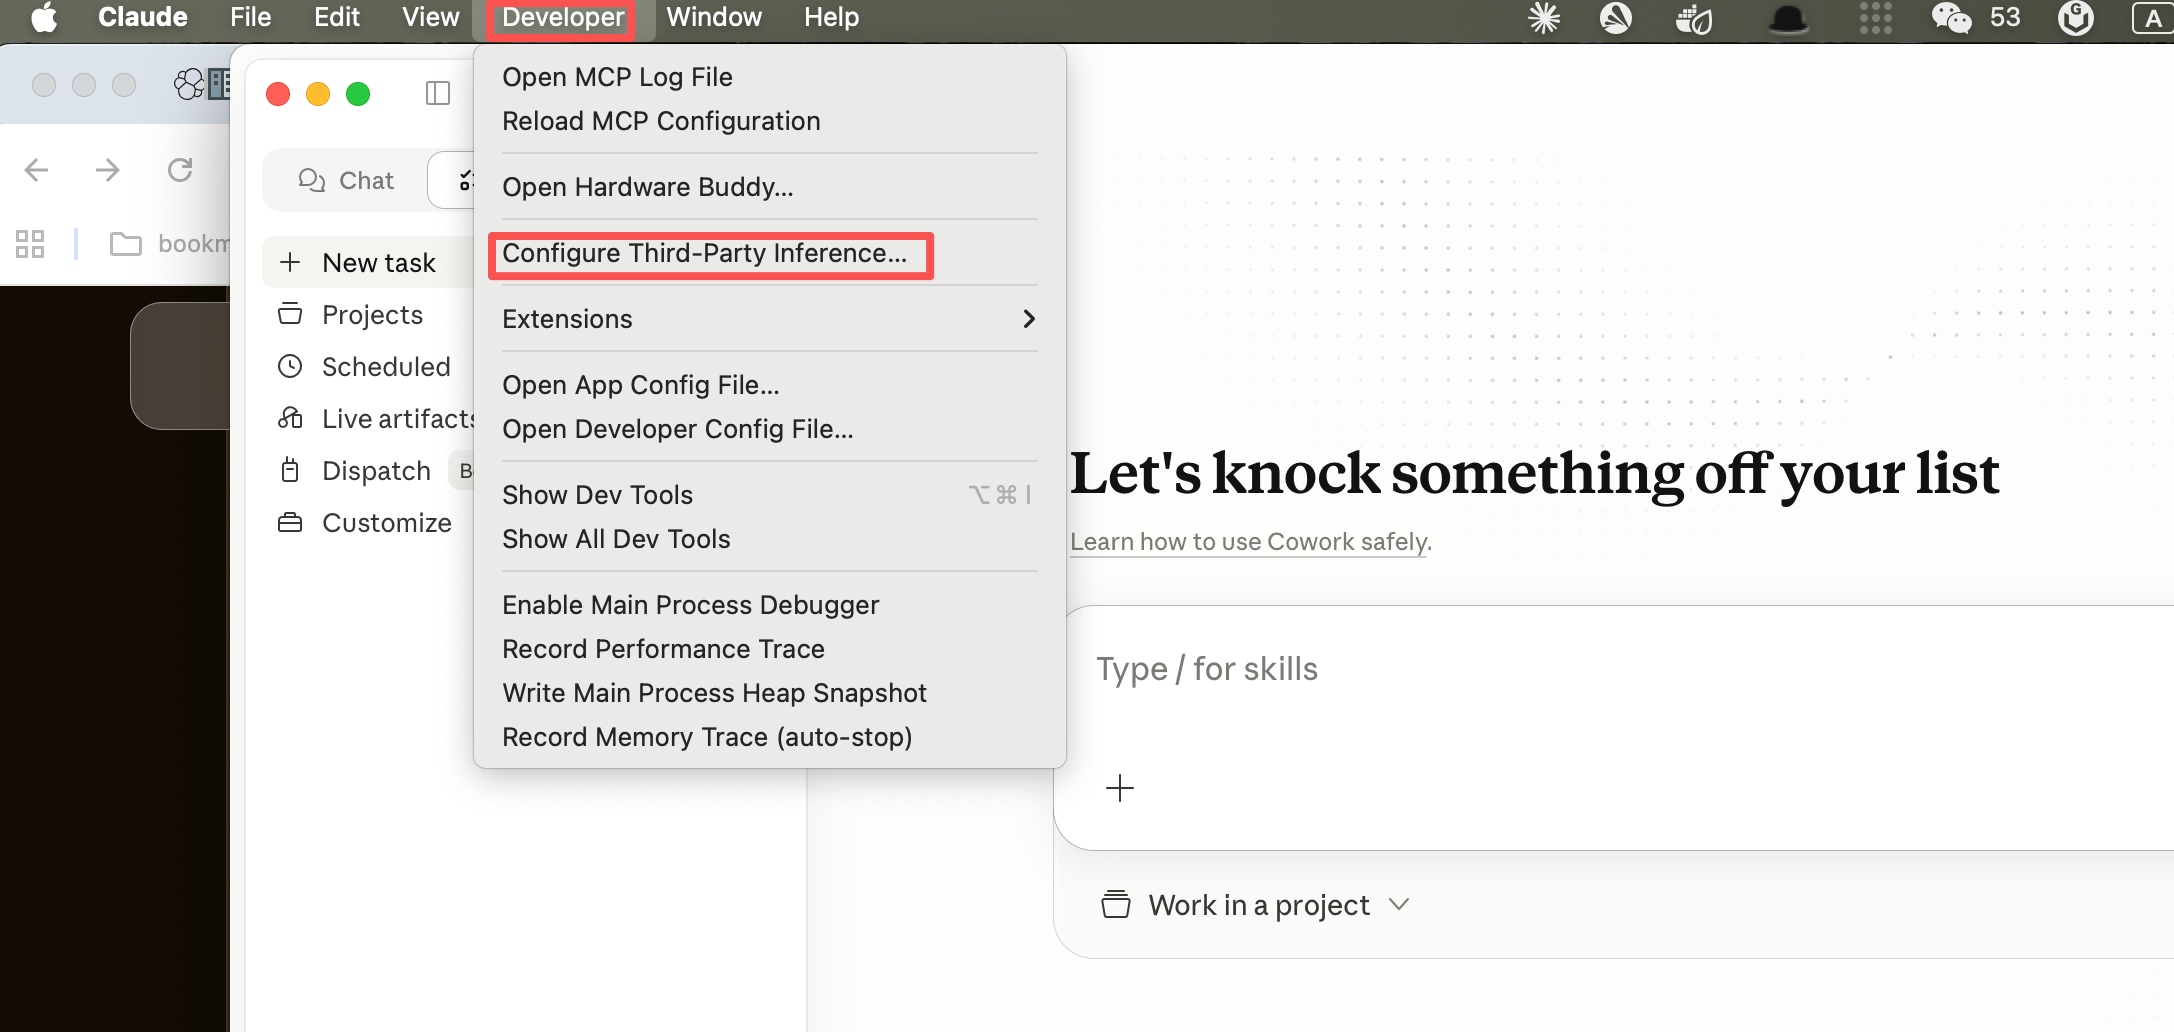Image resolution: width=2174 pixels, height=1032 pixels.
Task: Click browser back arrow in background window
Action: pyautogui.click(x=36, y=170)
